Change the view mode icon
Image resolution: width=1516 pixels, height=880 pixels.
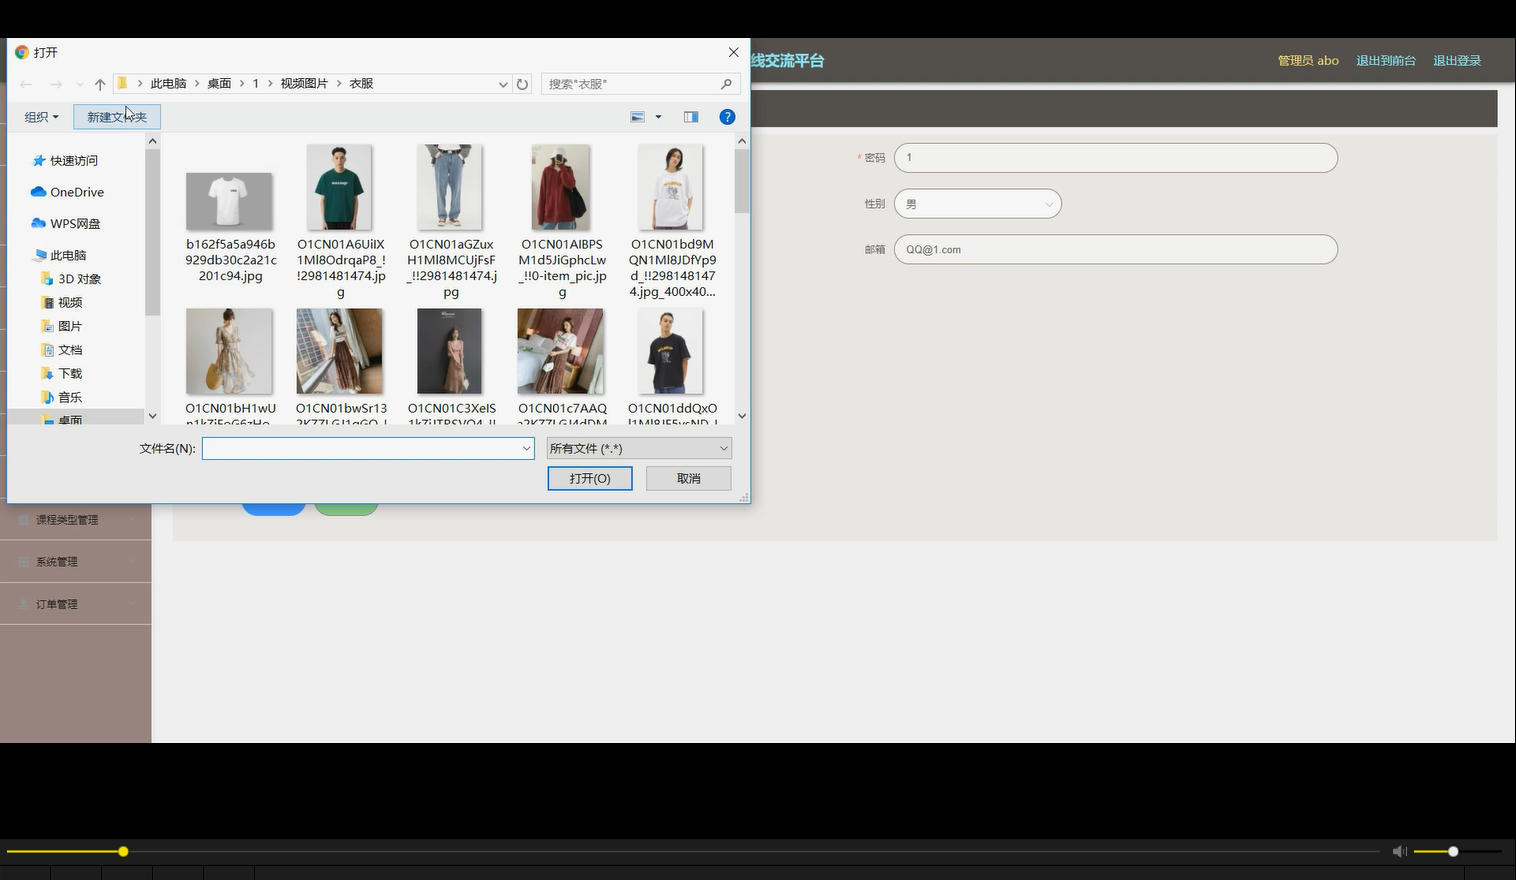[637, 117]
